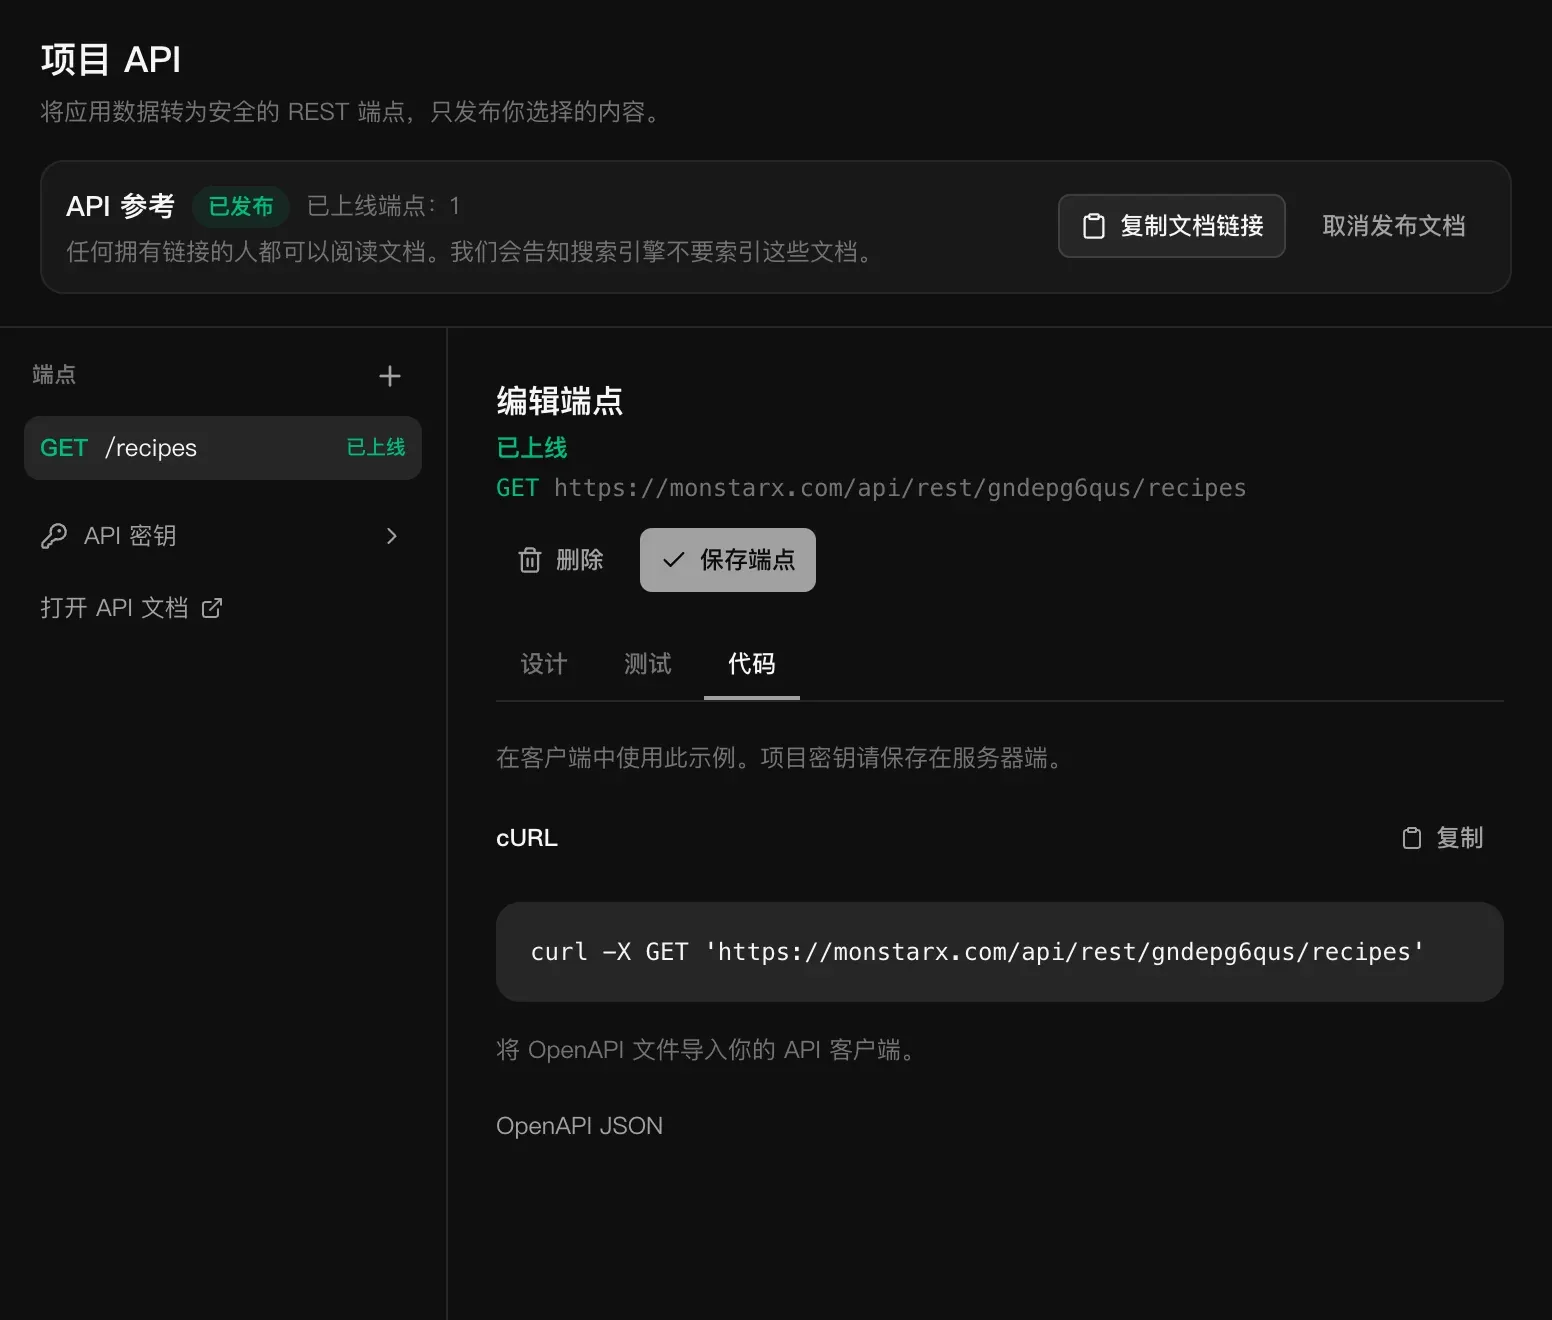Image resolution: width=1552 pixels, height=1320 pixels.
Task: Click the 已发布 status badge
Action: pyautogui.click(x=241, y=206)
